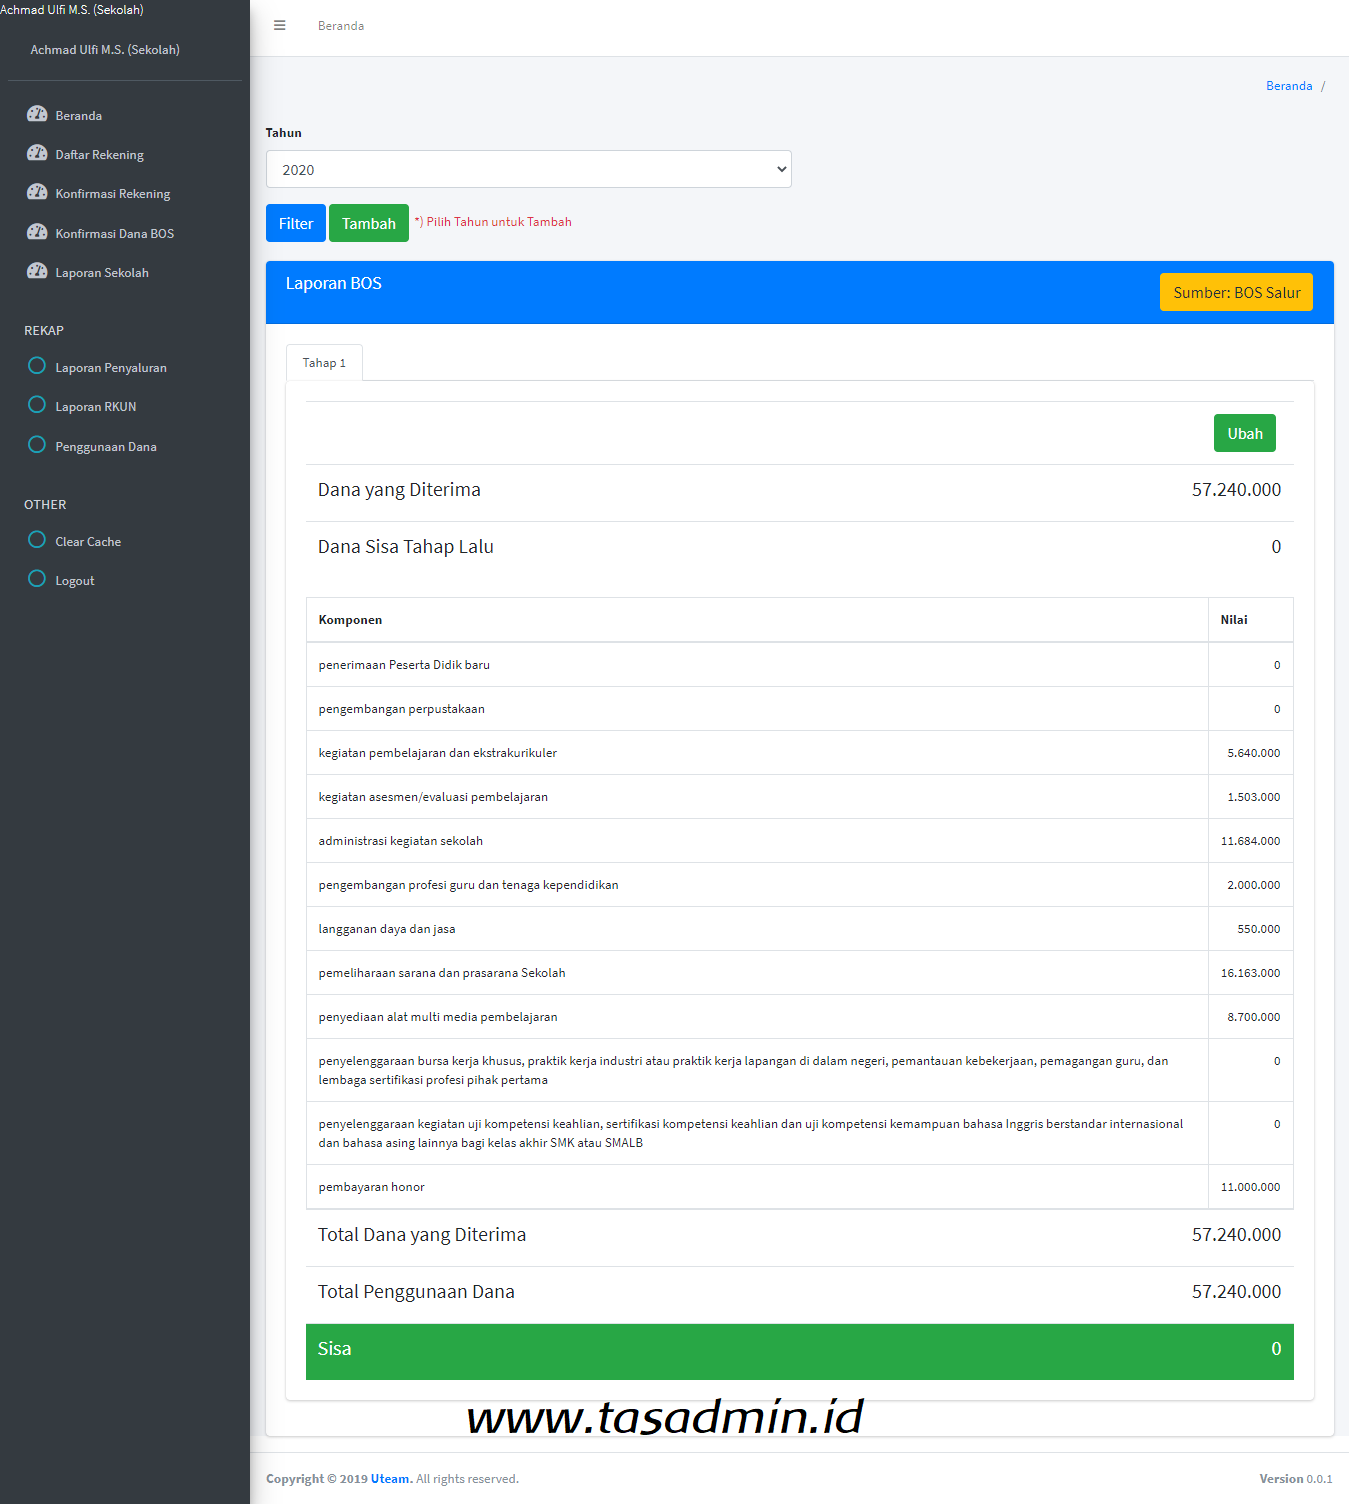Click the Ubah button

(1244, 433)
